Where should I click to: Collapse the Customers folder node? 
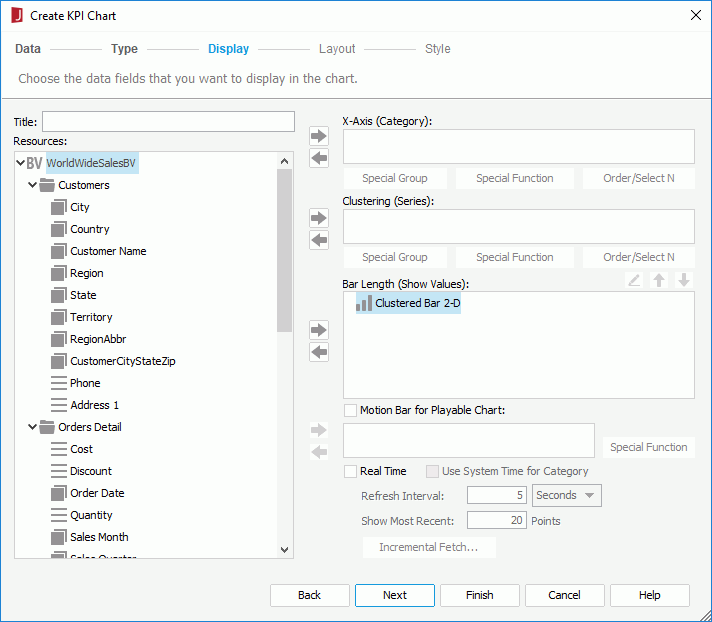point(32,185)
